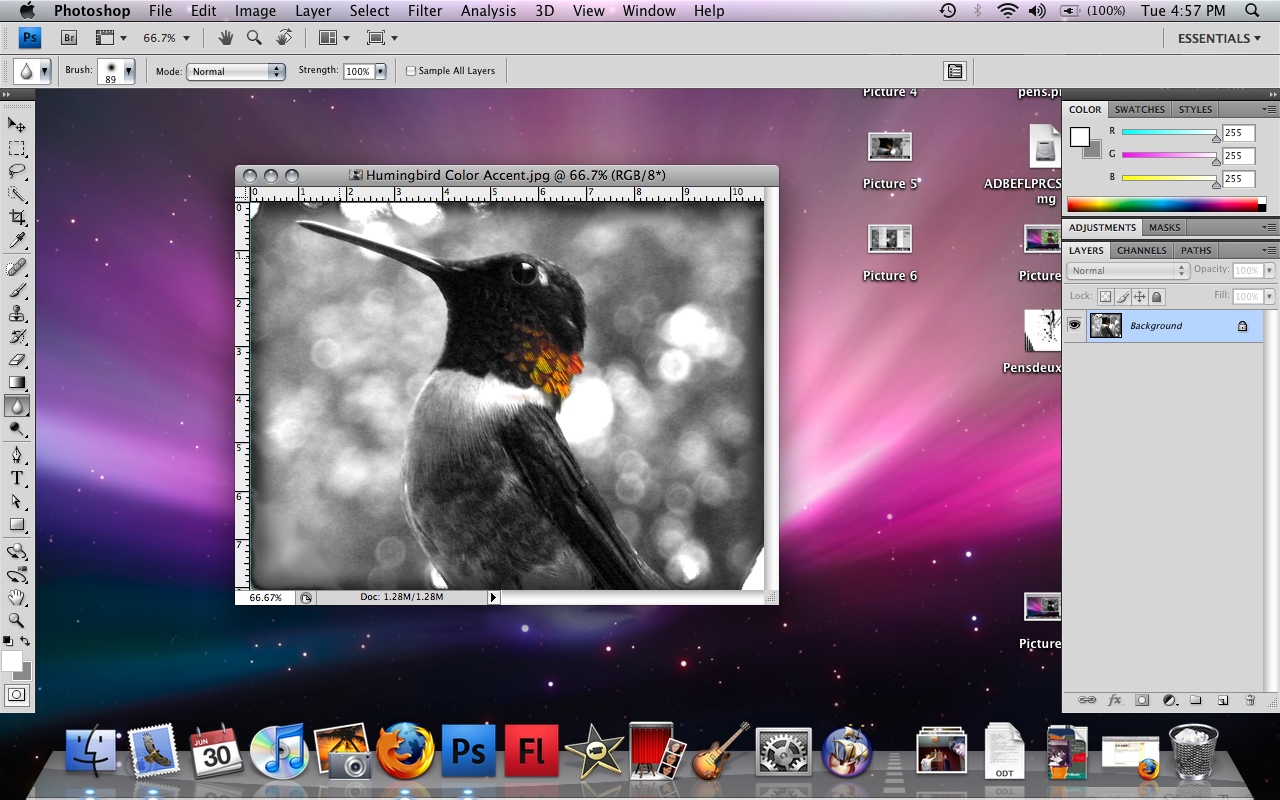The height and width of the screenshot is (800, 1280).
Task: Select the Hand tool in Tools panel
Action: [17, 598]
